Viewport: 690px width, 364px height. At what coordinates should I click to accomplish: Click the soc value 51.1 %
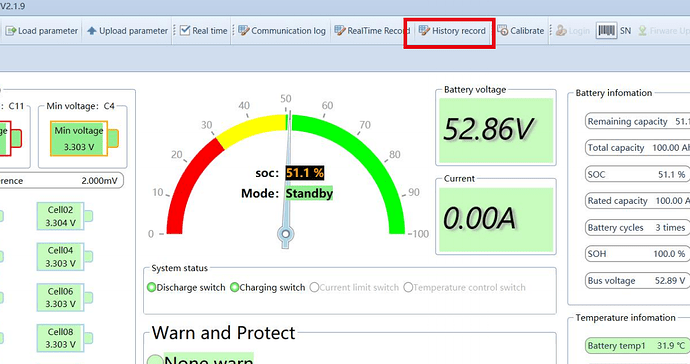(x=305, y=173)
